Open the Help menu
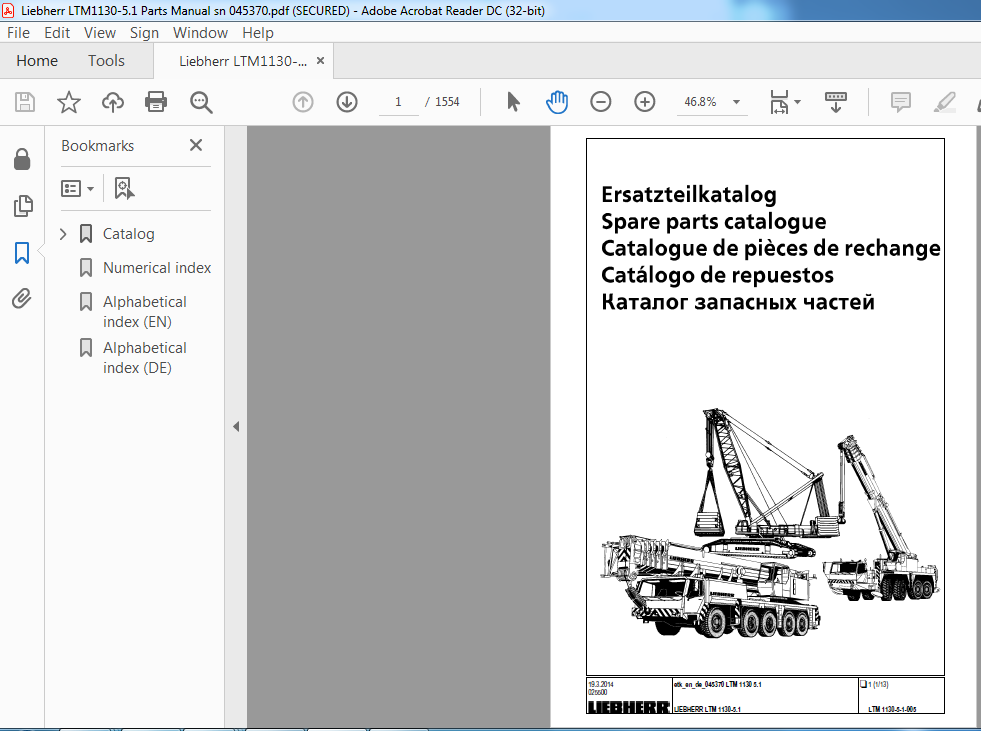981x731 pixels. [258, 33]
